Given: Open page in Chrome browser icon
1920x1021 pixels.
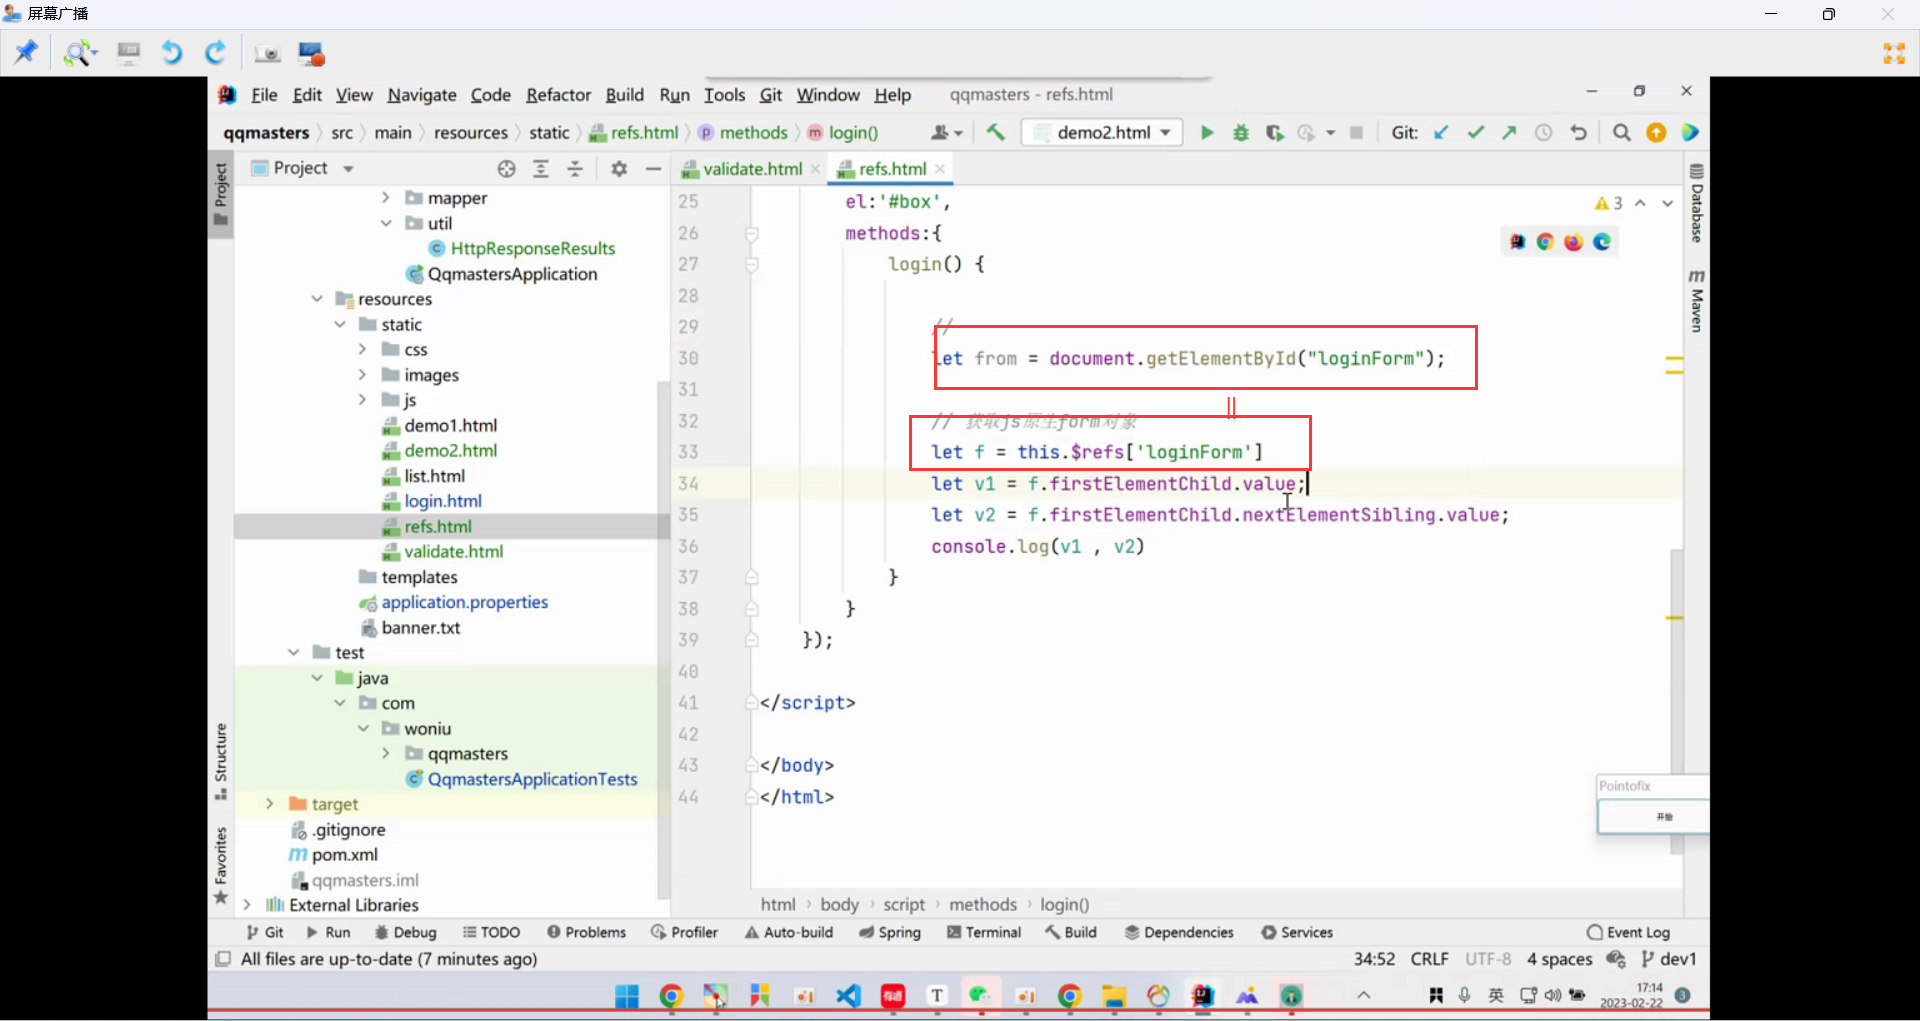Looking at the screenshot, I should pos(1545,242).
